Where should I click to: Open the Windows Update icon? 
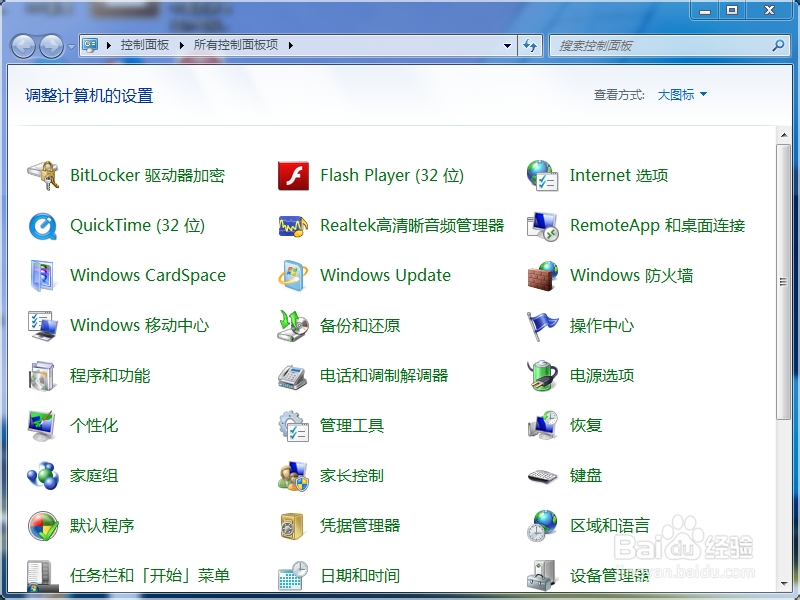293,276
